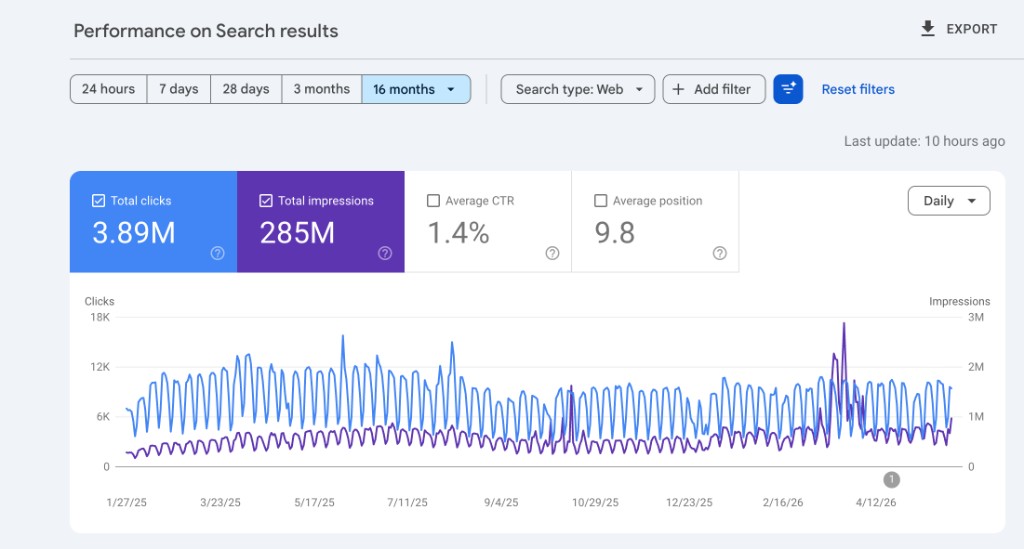The width and height of the screenshot is (1024, 549).
Task: Click the 1.4% average CTR value
Action: coord(458,233)
